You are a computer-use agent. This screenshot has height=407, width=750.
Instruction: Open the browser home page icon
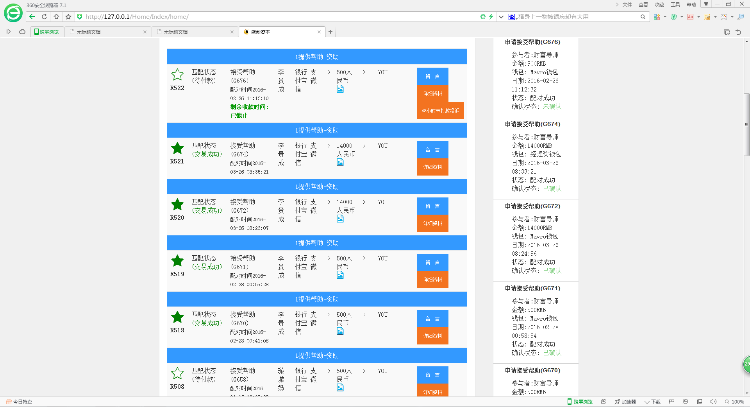coord(56,17)
